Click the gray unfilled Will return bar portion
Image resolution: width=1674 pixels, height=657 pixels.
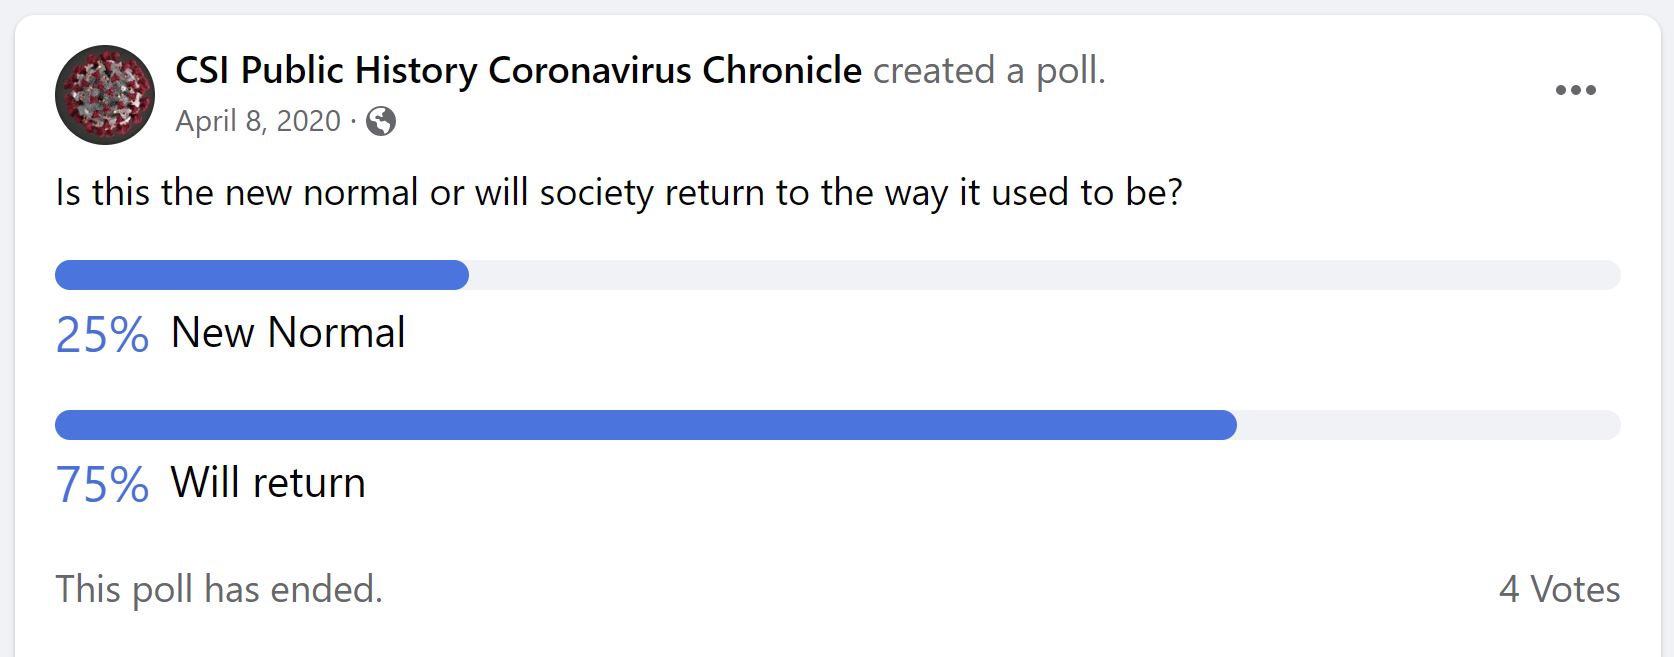tap(1428, 425)
